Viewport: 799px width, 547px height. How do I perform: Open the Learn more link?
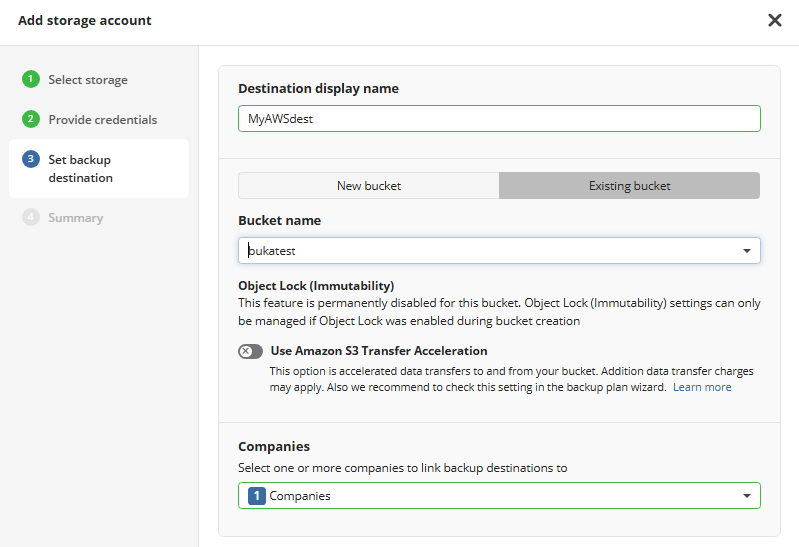(702, 387)
